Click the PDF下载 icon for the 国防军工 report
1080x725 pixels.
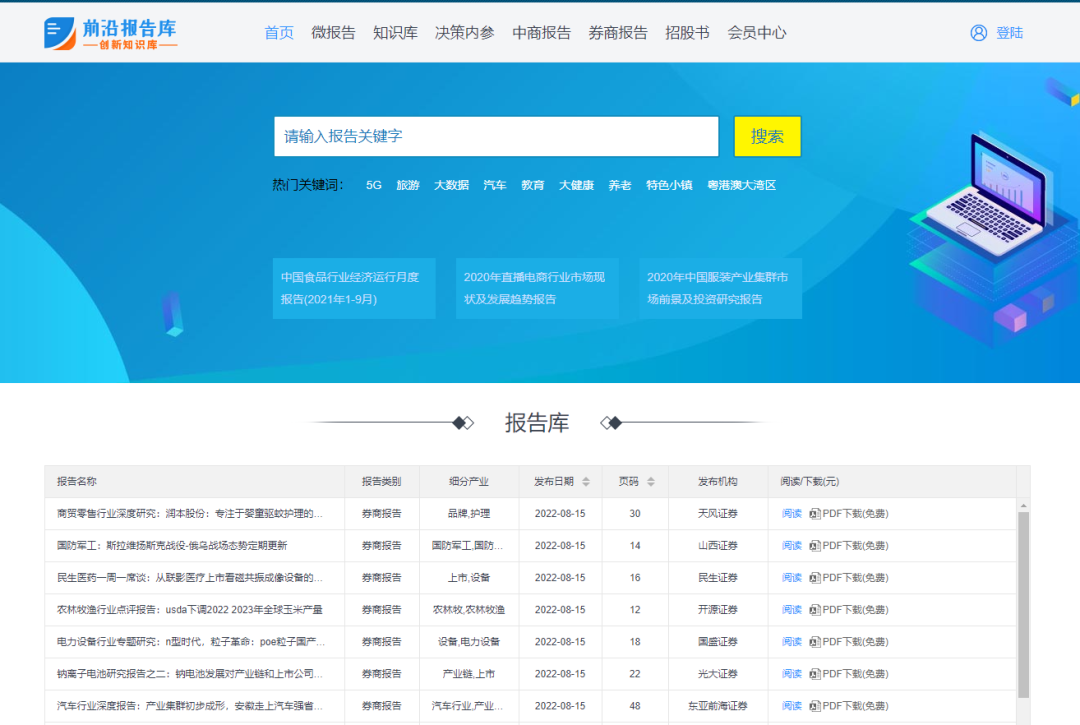click(x=816, y=545)
